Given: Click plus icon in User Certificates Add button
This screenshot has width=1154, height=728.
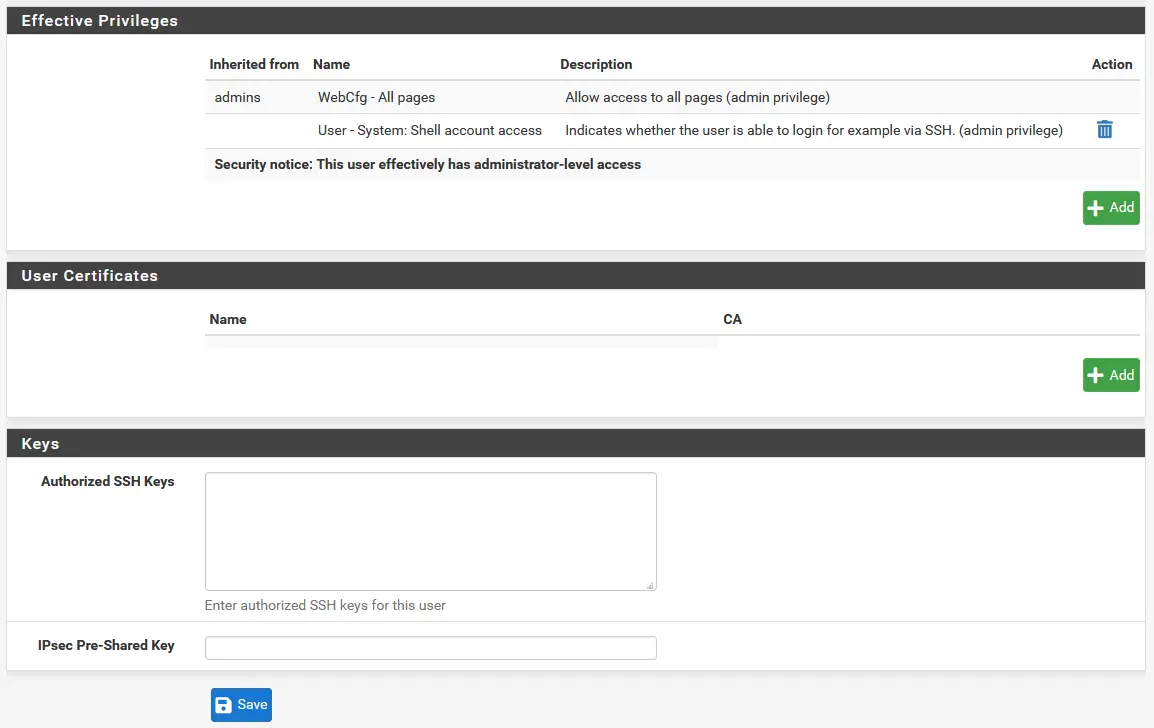Looking at the screenshot, I should pyautogui.click(x=1096, y=375).
